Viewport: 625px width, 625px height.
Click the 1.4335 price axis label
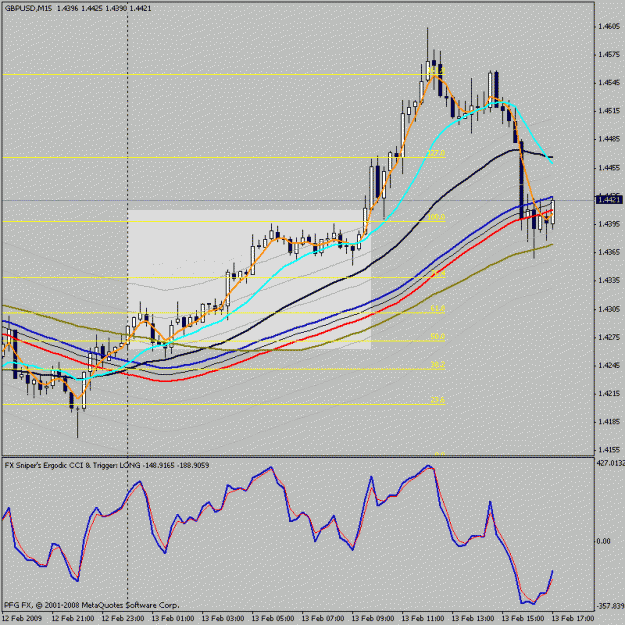(609, 280)
